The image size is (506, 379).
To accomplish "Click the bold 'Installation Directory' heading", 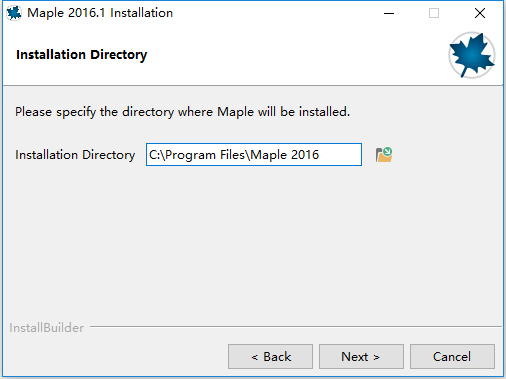I will [82, 55].
